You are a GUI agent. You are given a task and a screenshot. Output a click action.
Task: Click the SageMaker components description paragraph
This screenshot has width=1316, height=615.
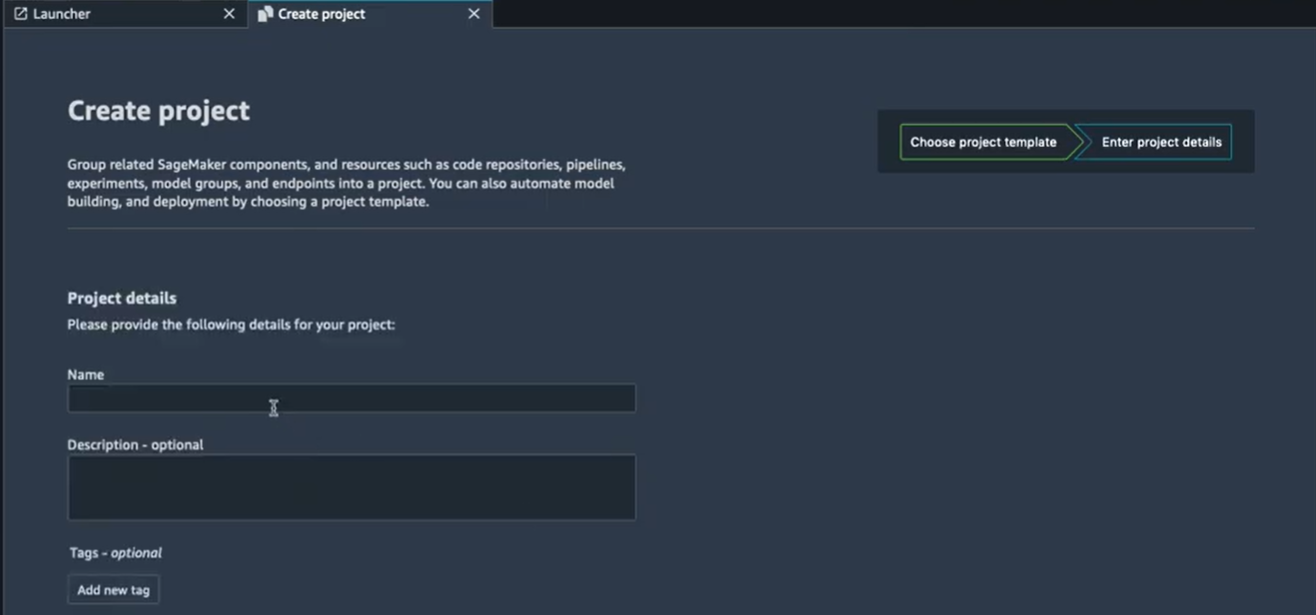pyautogui.click(x=346, y=183)
